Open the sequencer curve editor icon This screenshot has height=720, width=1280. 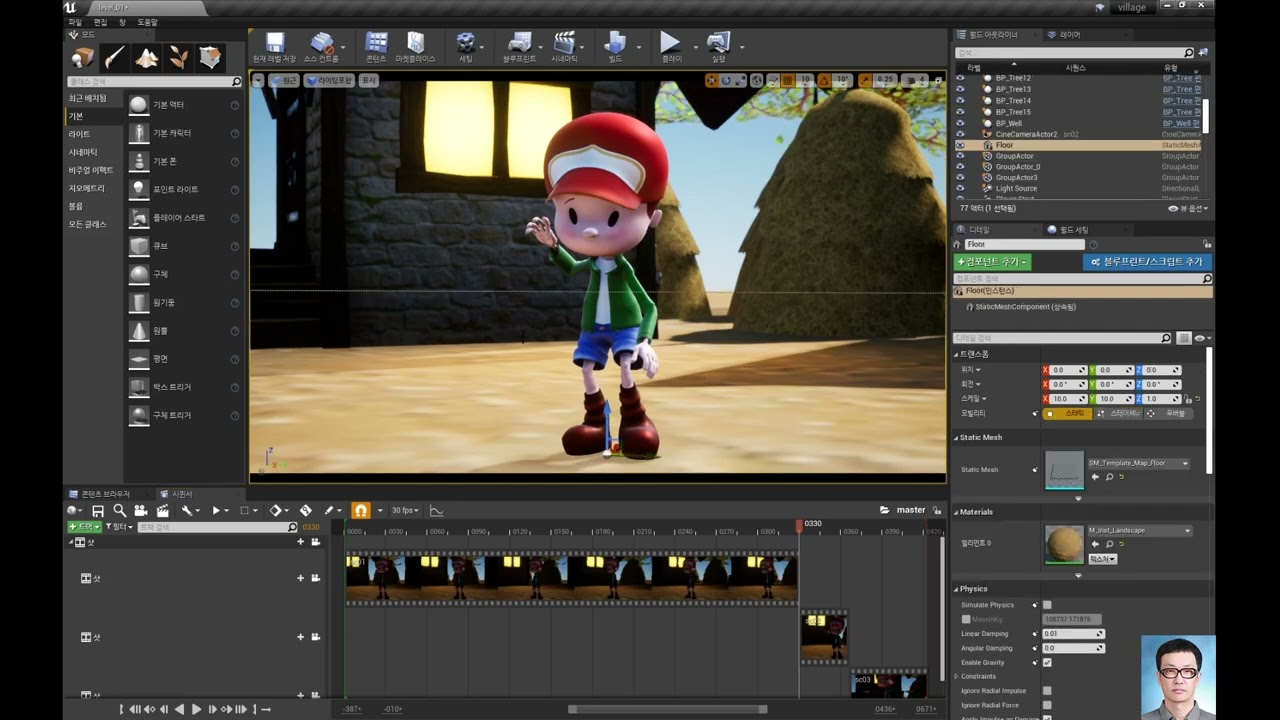[436, 511]
